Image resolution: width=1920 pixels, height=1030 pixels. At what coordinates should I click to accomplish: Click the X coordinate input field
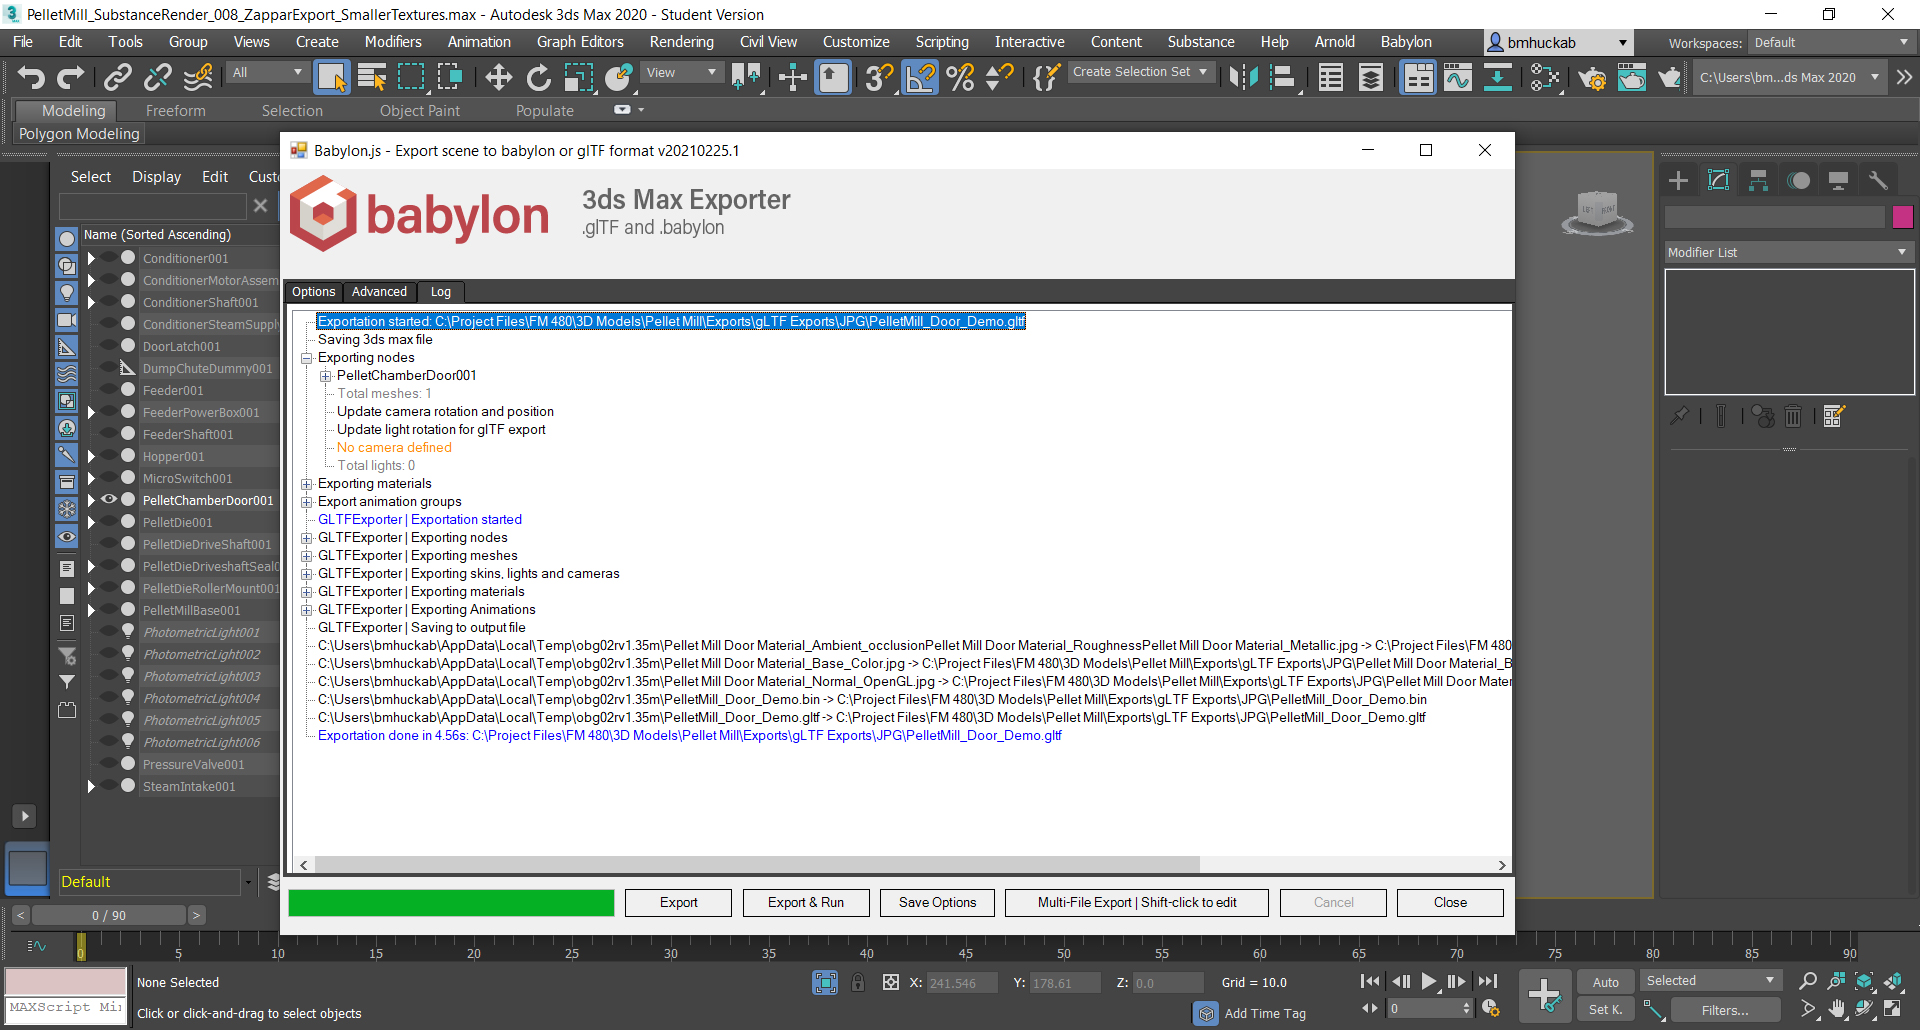pos(961,983)
